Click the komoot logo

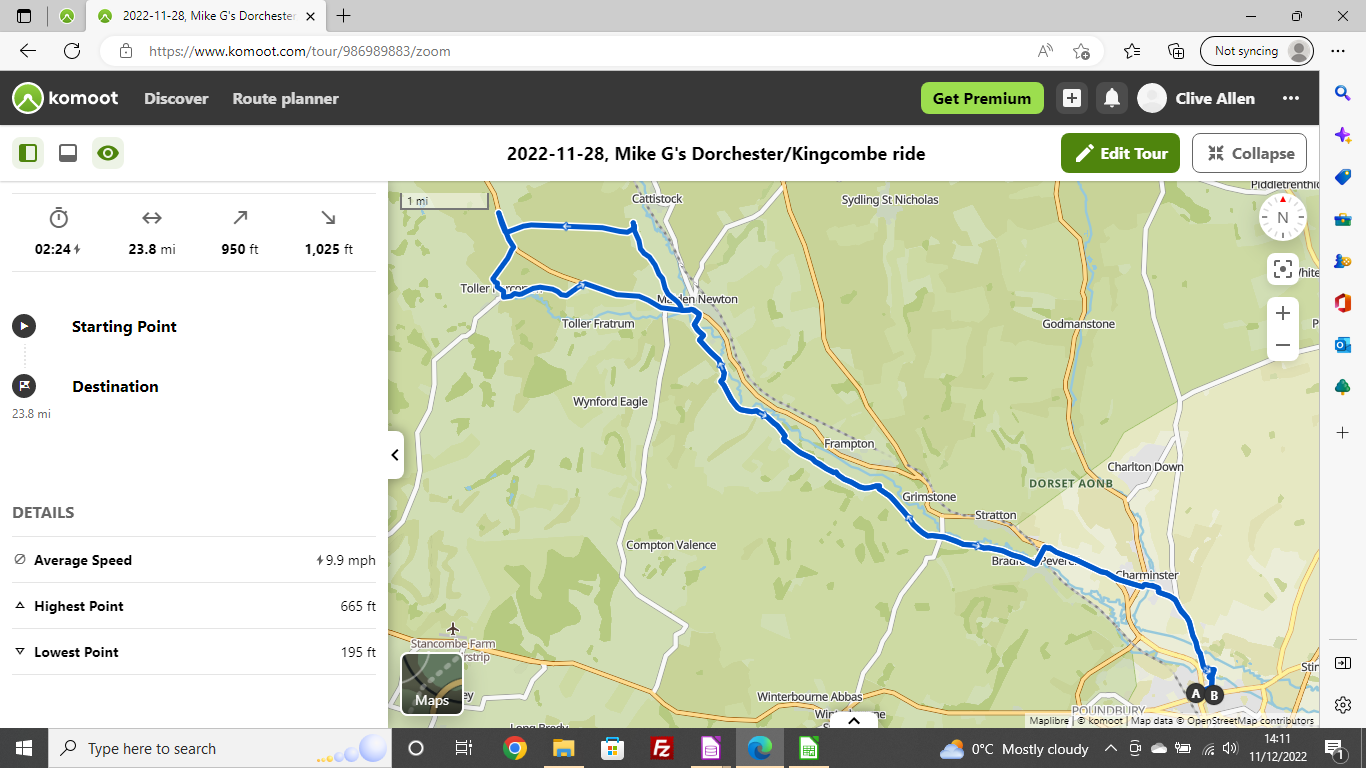click(x=65, y=98)
